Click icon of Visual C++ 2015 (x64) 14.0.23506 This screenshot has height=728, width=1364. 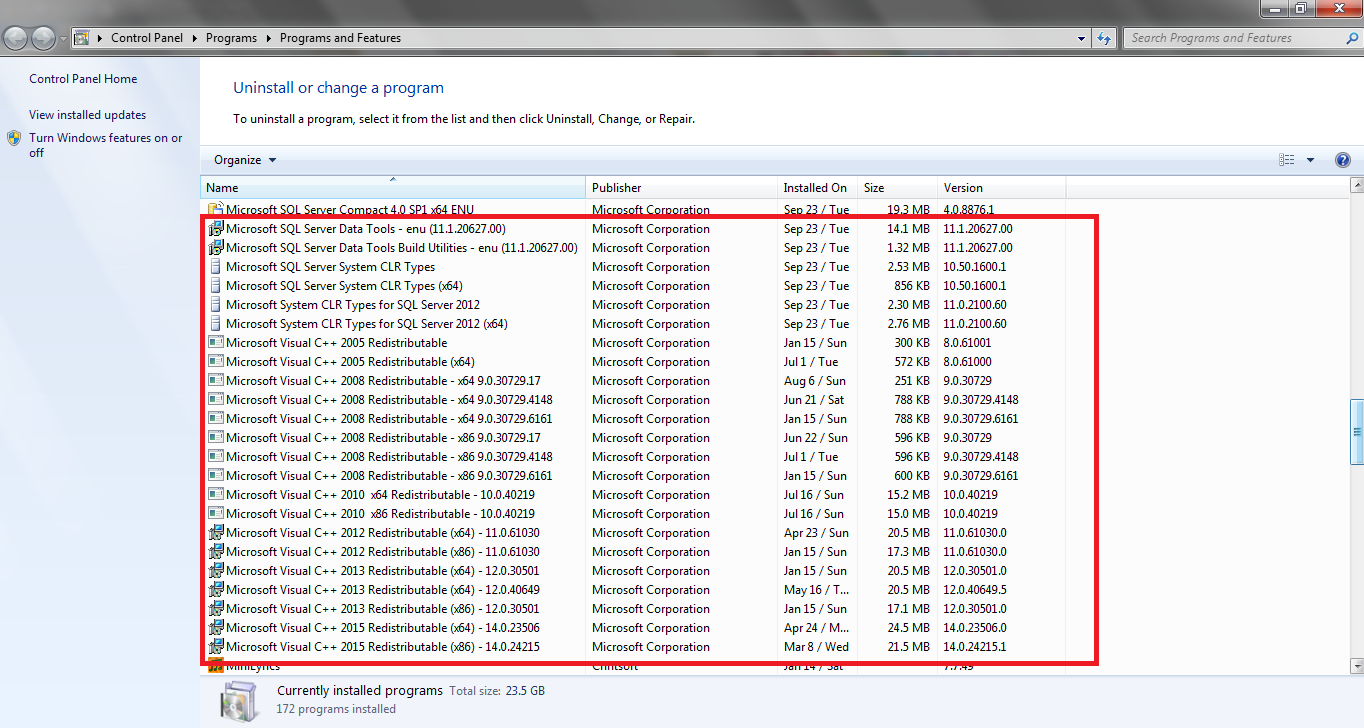(x=215, y=628)
